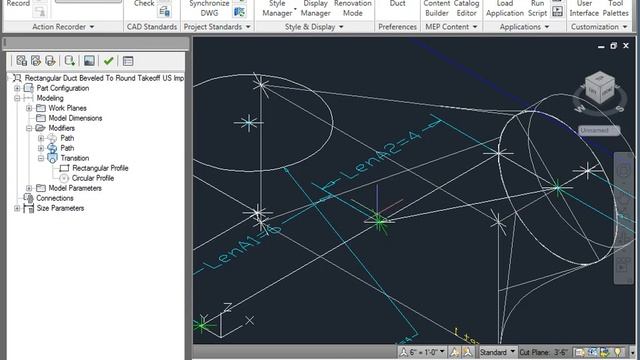Click the green checkmark Validate icon
This screenshot has height=360, width=640.
(x=108, y=61)
